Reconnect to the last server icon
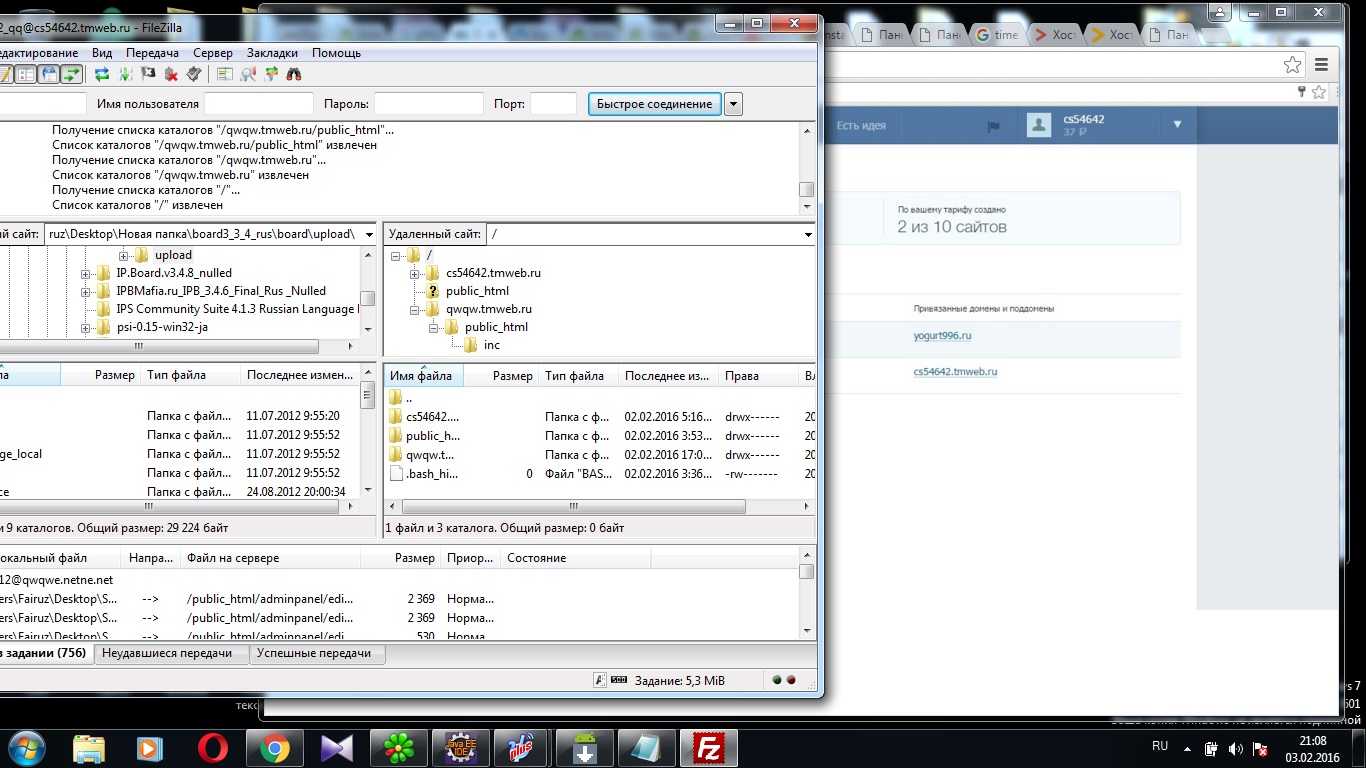Screen dimensions: 1366x768 194,74
